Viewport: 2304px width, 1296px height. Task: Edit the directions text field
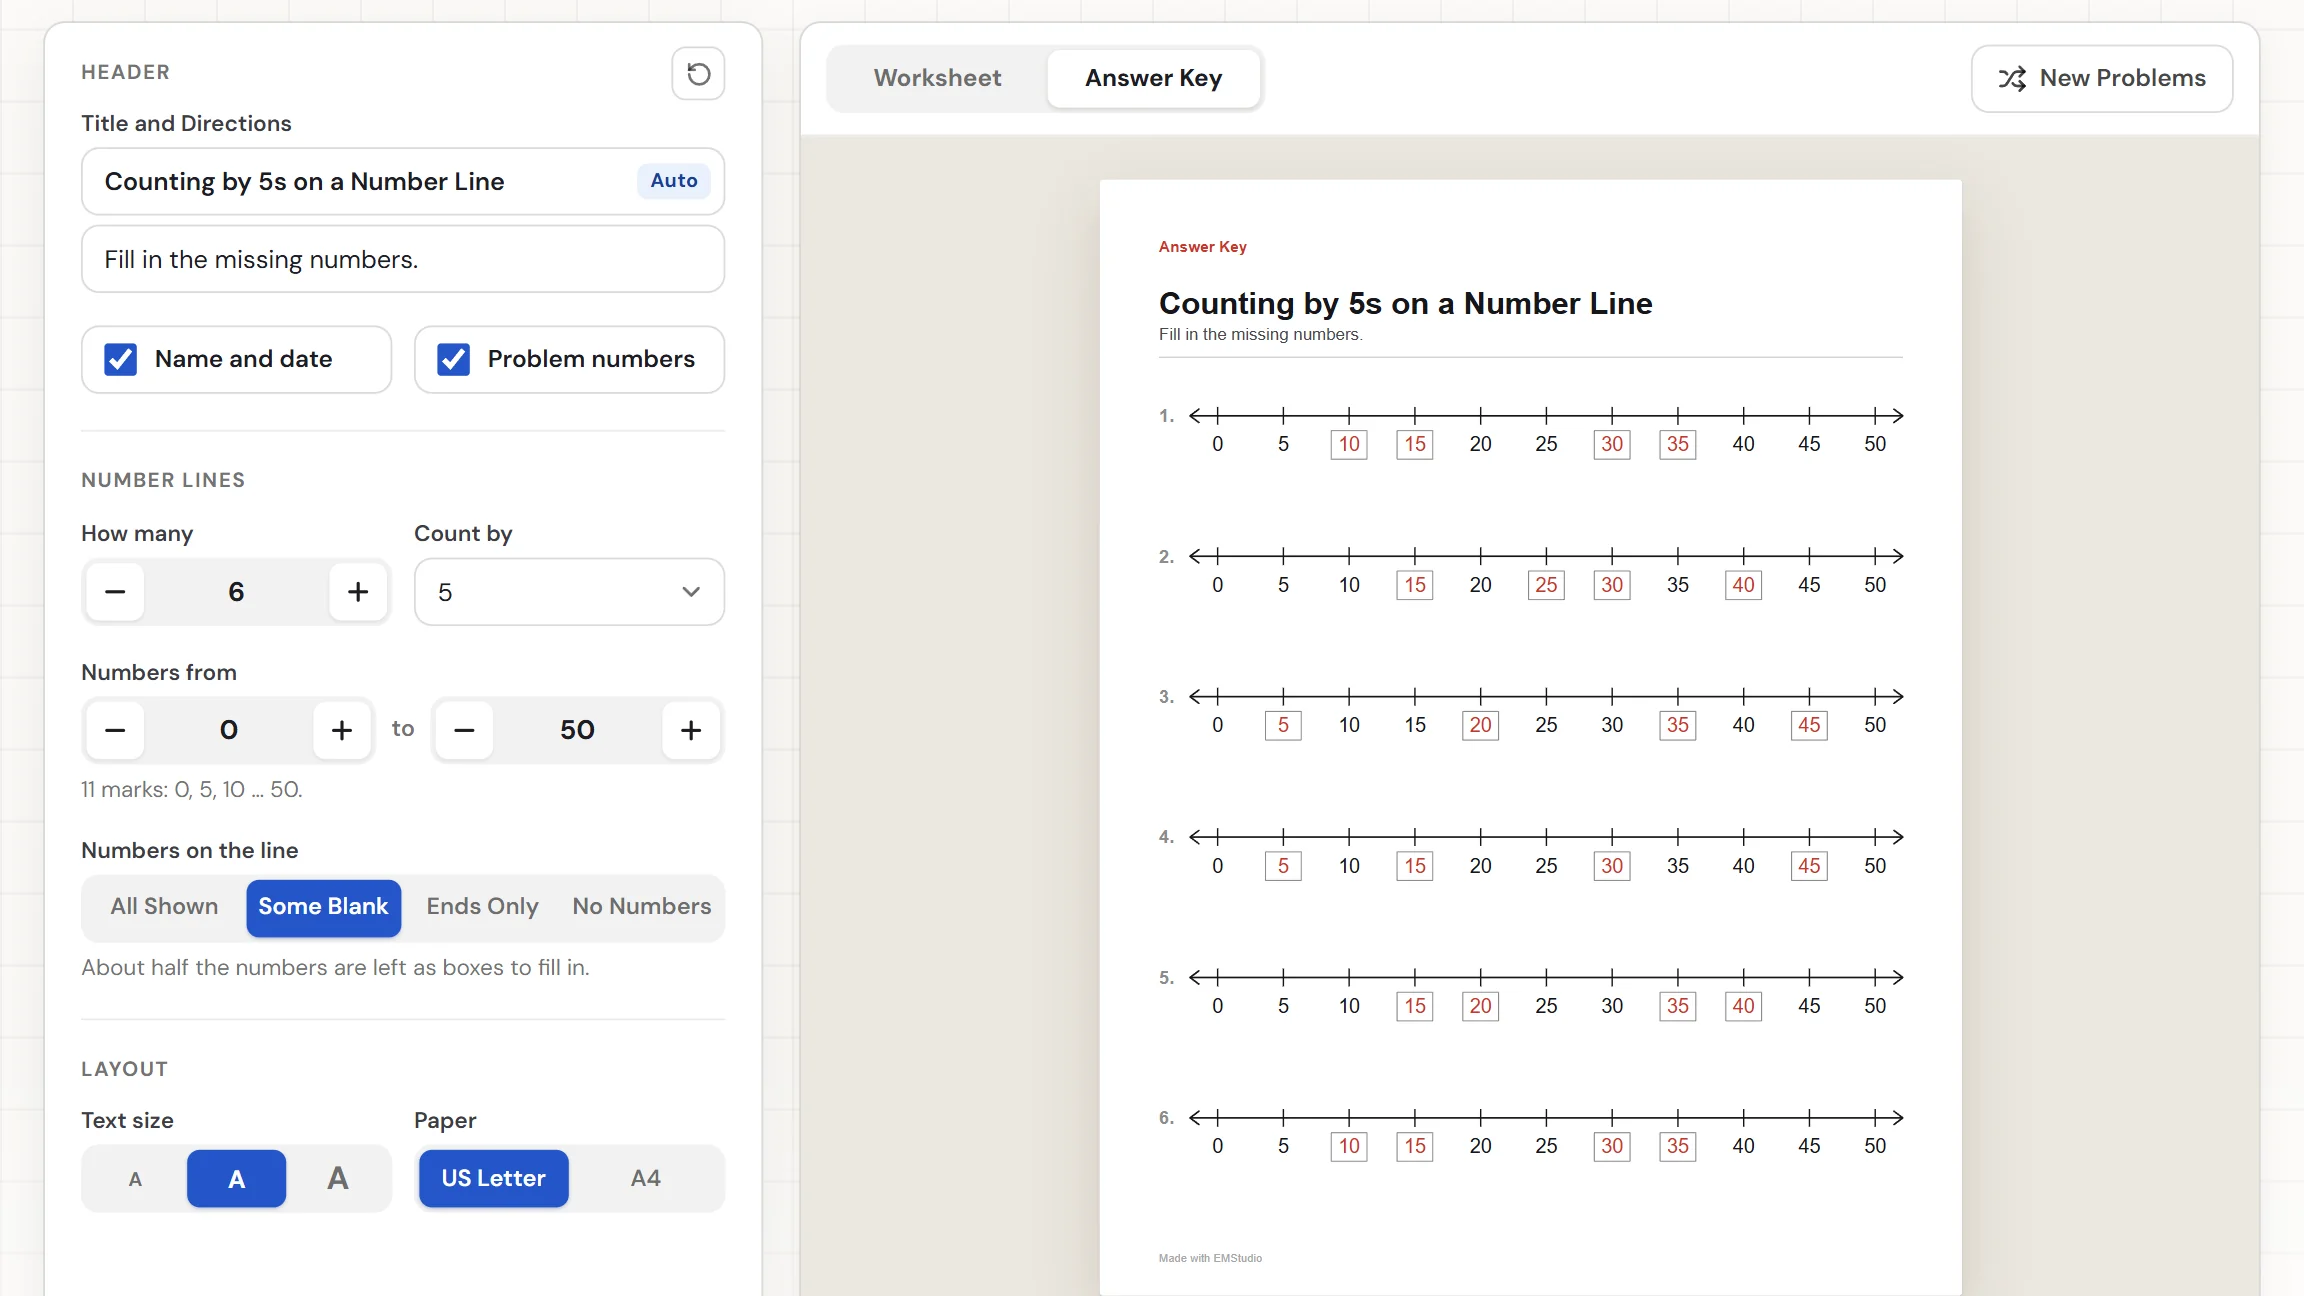coord(403,259)
